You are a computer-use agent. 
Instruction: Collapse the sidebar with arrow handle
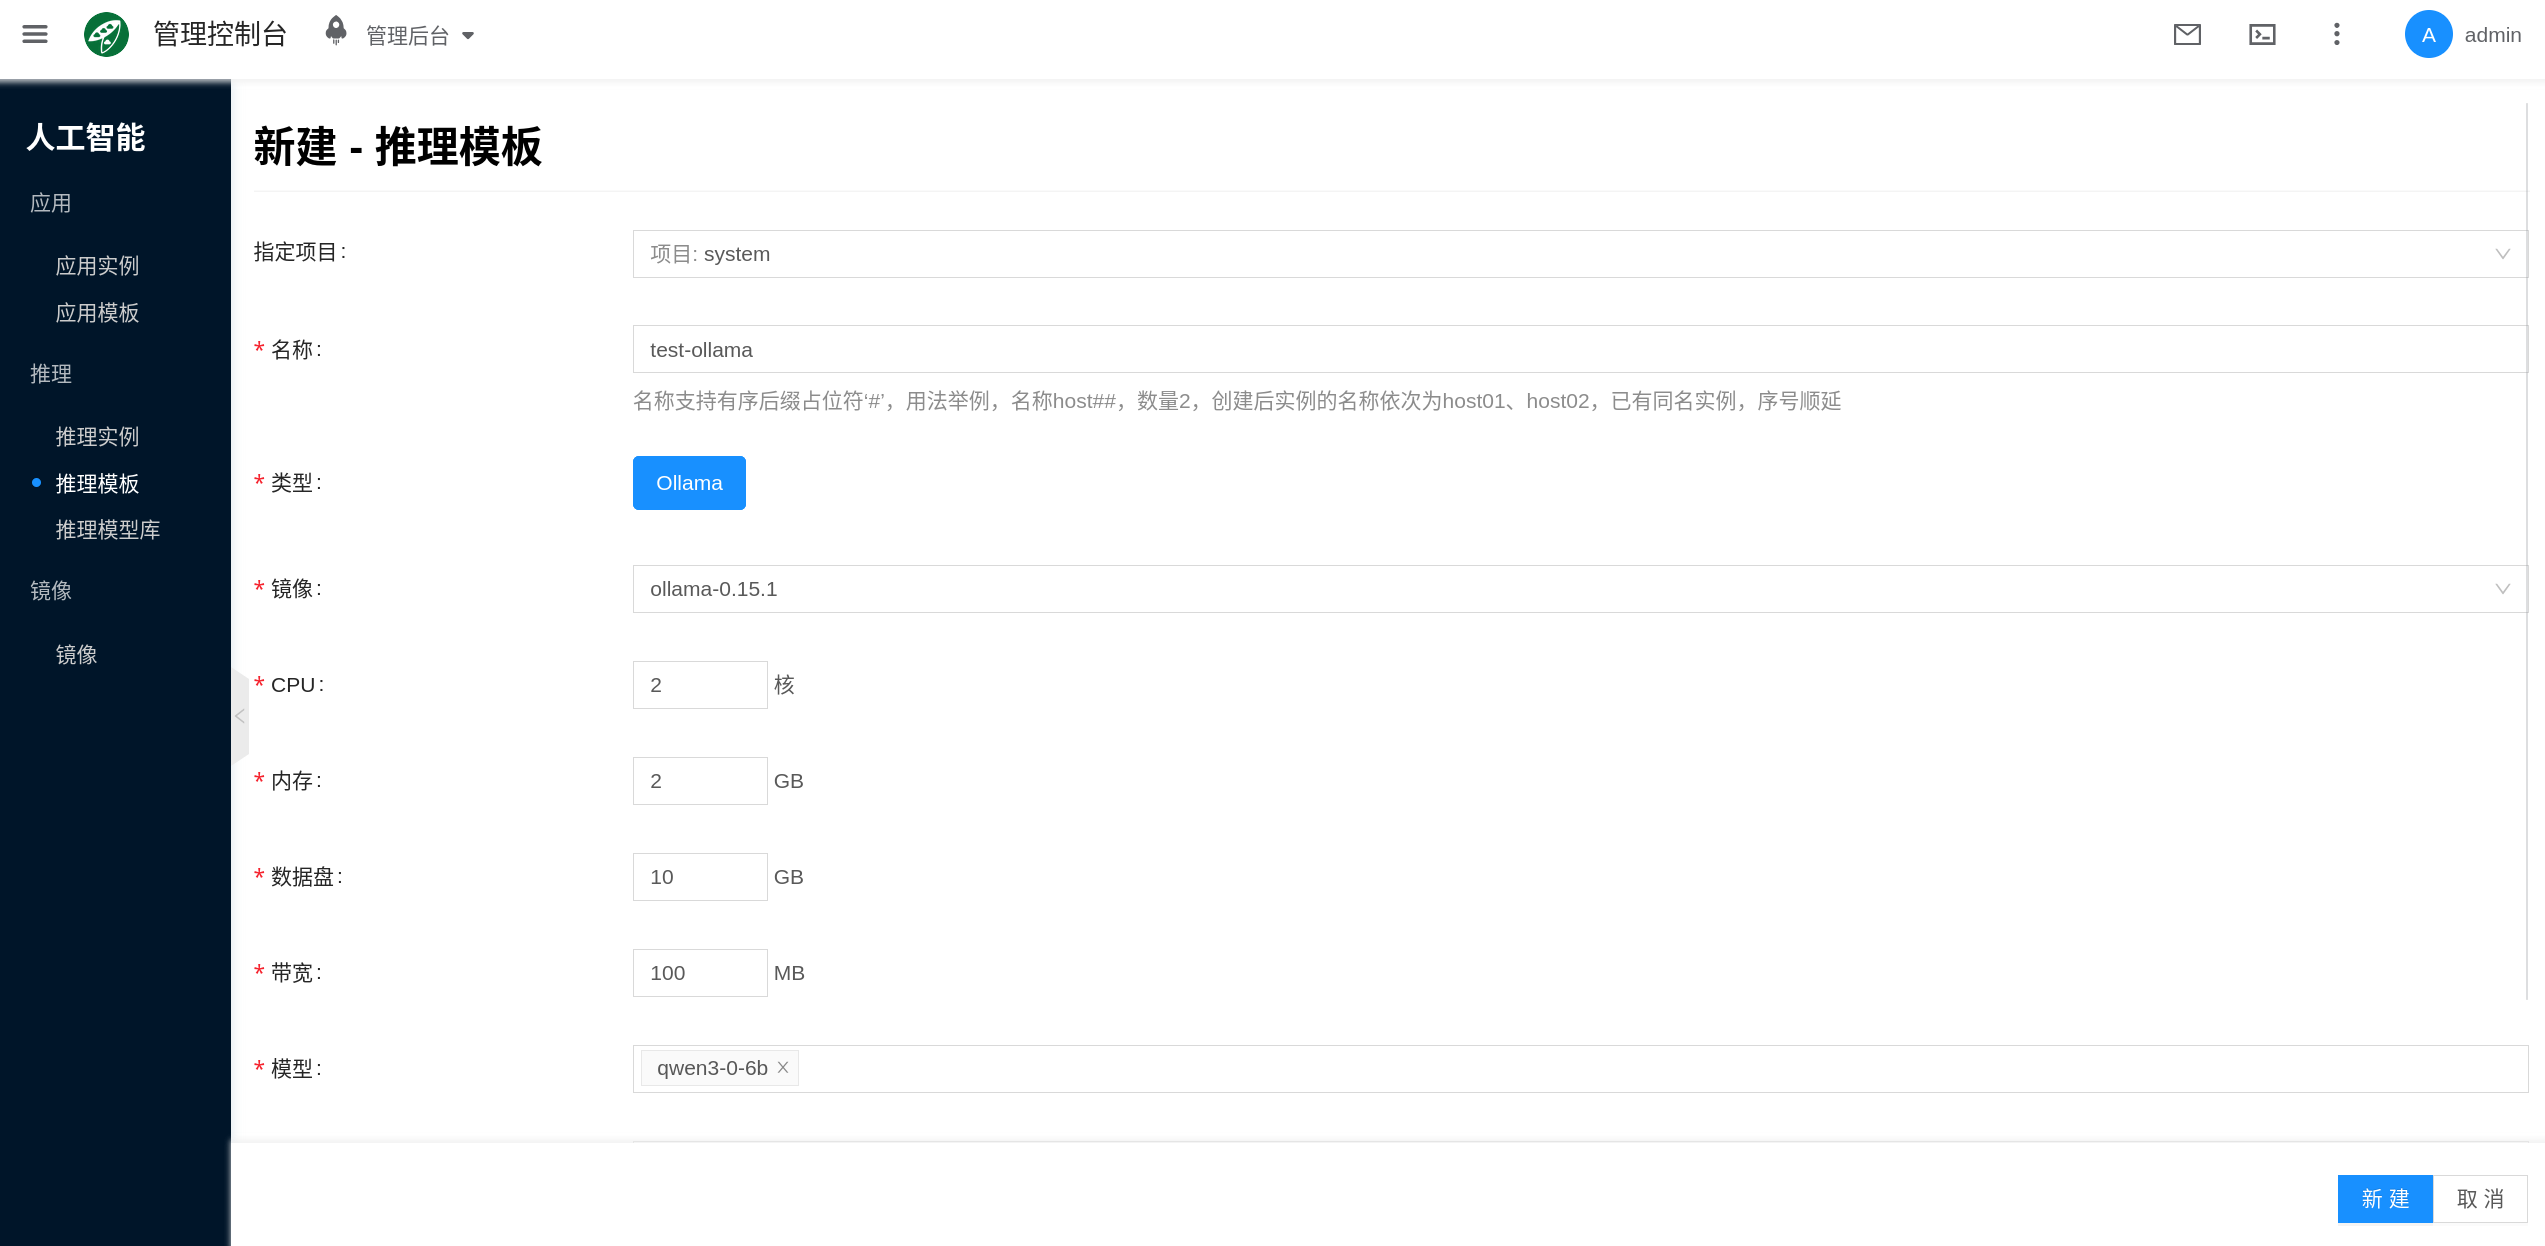240,716
